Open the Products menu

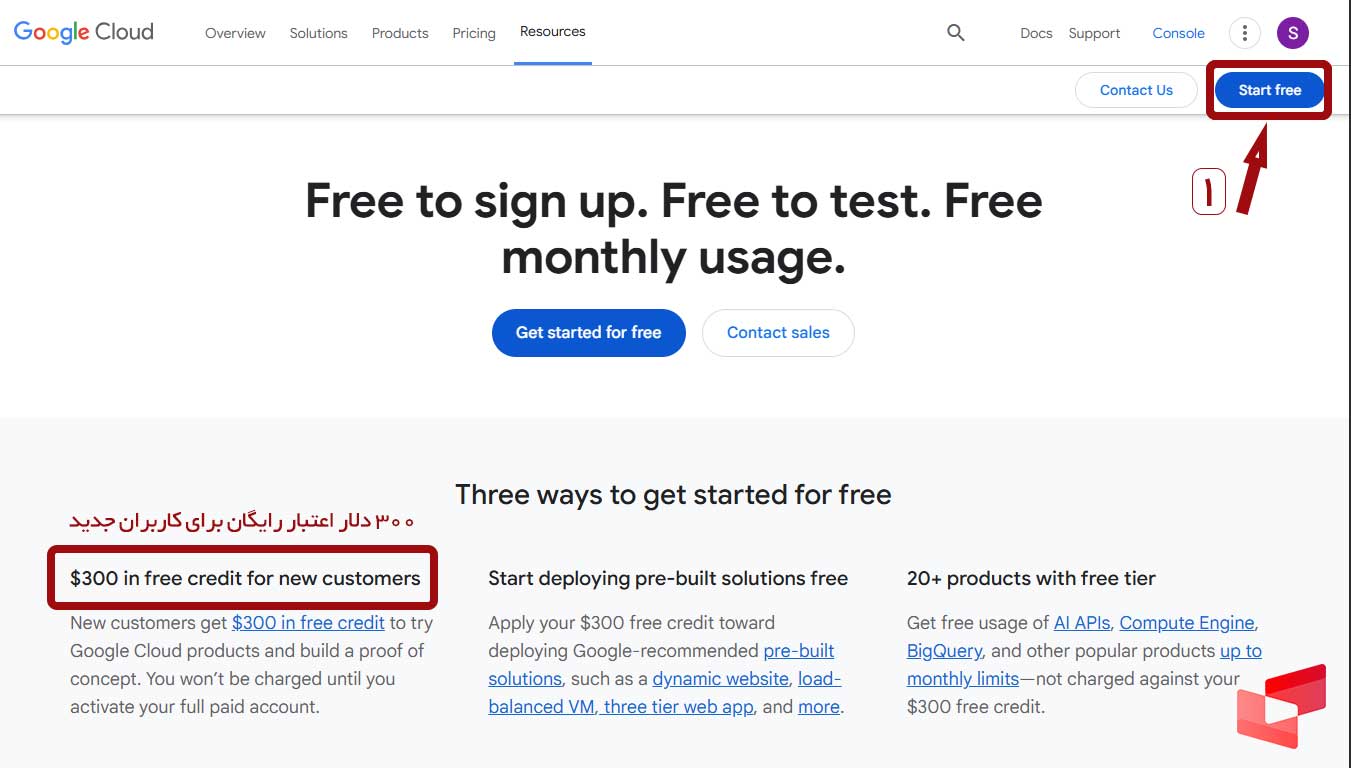click(400, 33)
